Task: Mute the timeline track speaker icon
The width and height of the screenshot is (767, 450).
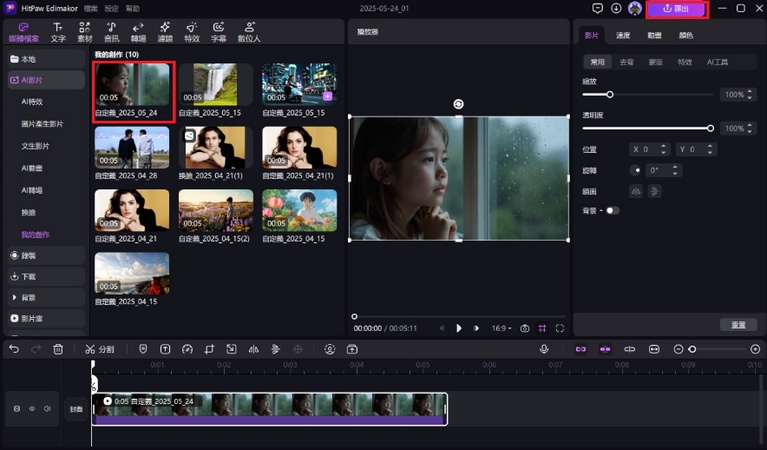Action: pyautogui.click(x=47, y=408)
